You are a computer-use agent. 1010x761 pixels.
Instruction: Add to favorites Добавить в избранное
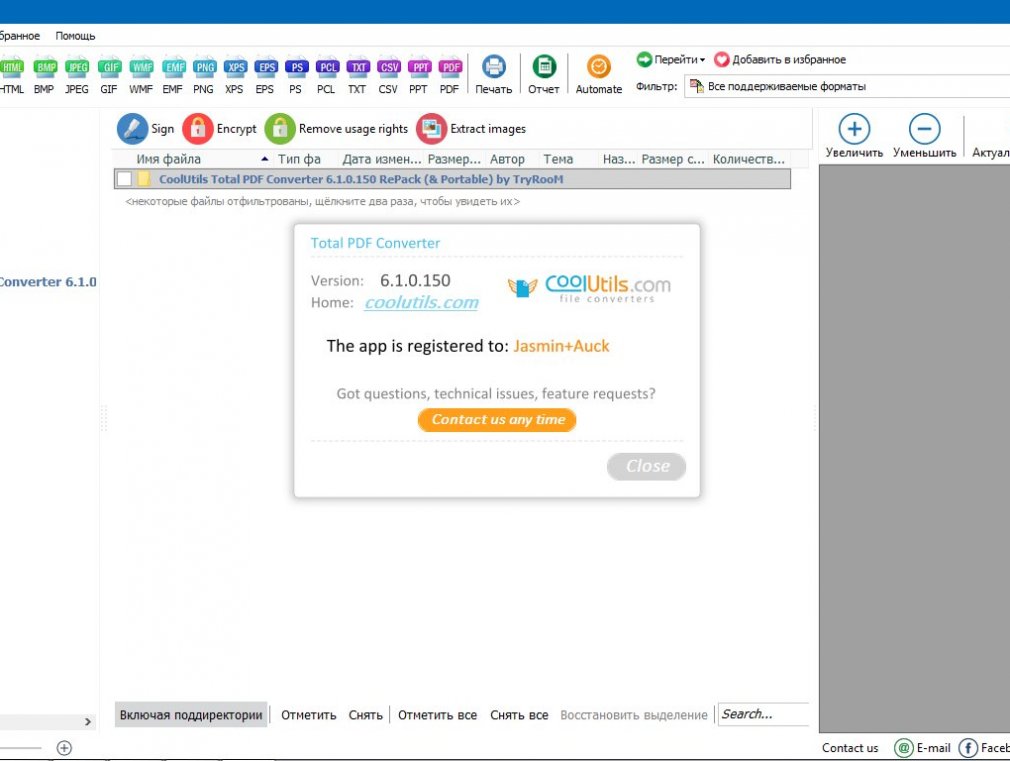[780, 59]
